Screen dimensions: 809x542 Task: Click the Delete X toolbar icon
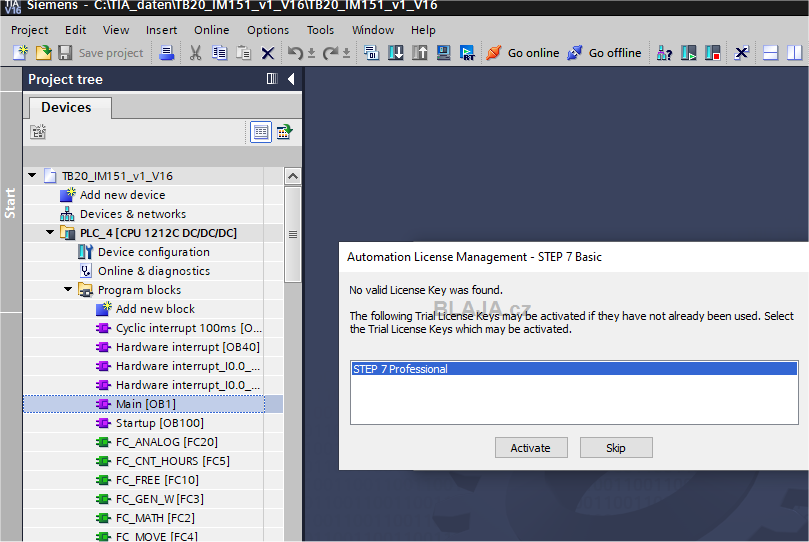(268, 53)
